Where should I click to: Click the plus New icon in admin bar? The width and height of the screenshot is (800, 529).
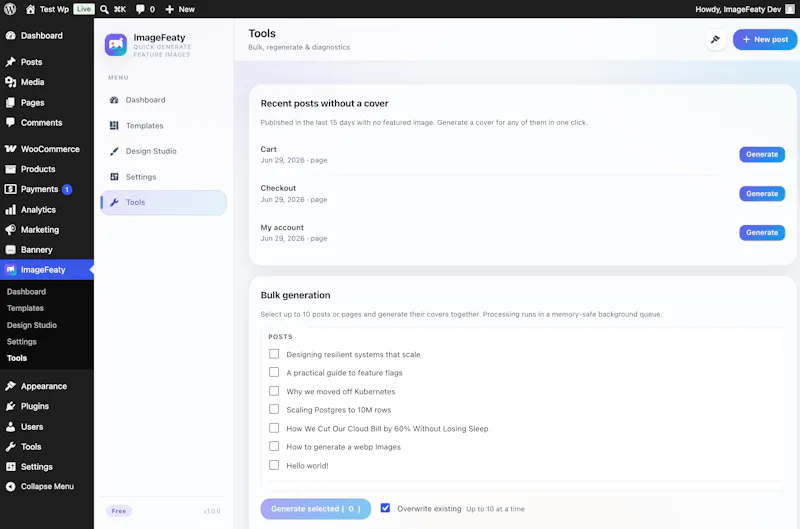click(x=170, y=9)
